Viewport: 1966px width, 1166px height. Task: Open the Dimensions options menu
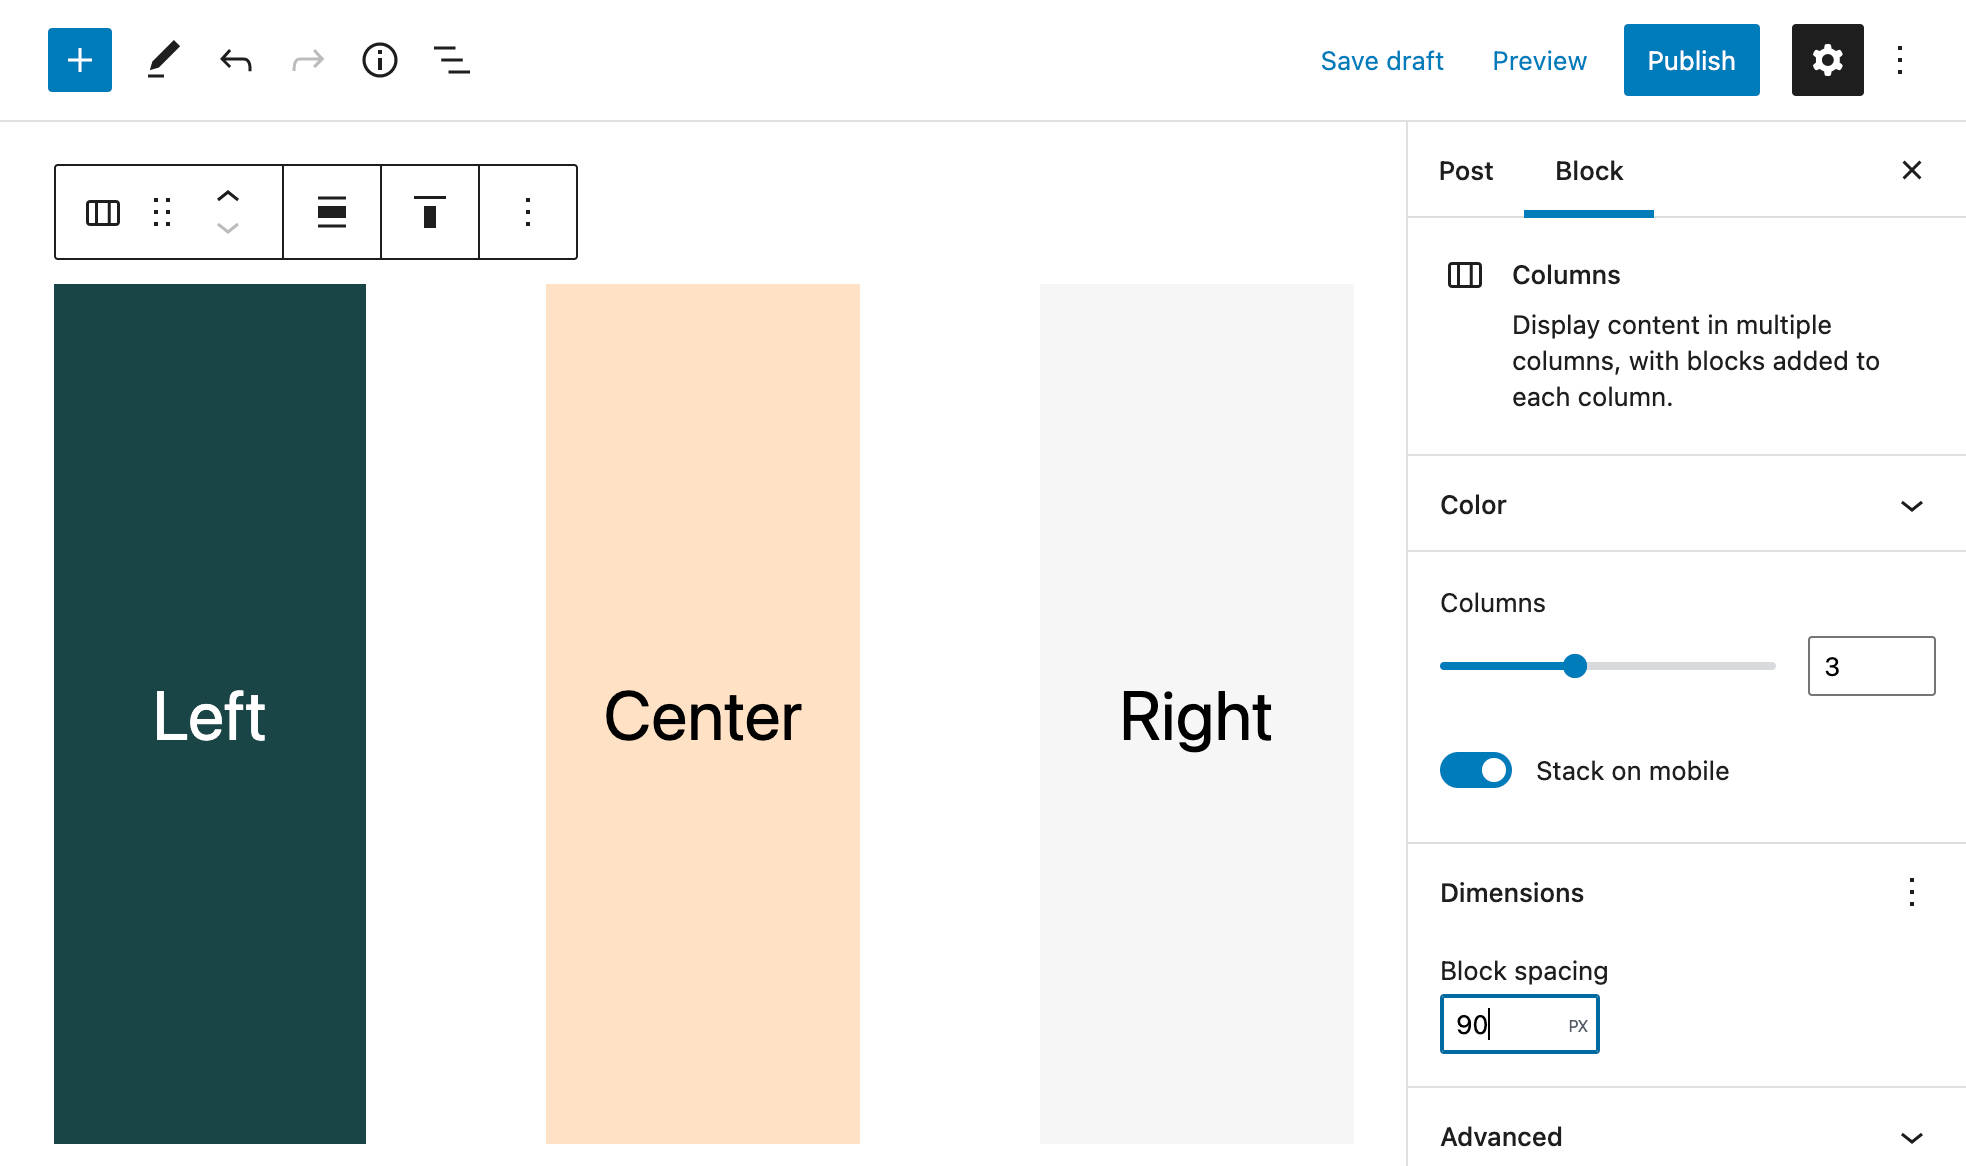tap(1911, 892)
